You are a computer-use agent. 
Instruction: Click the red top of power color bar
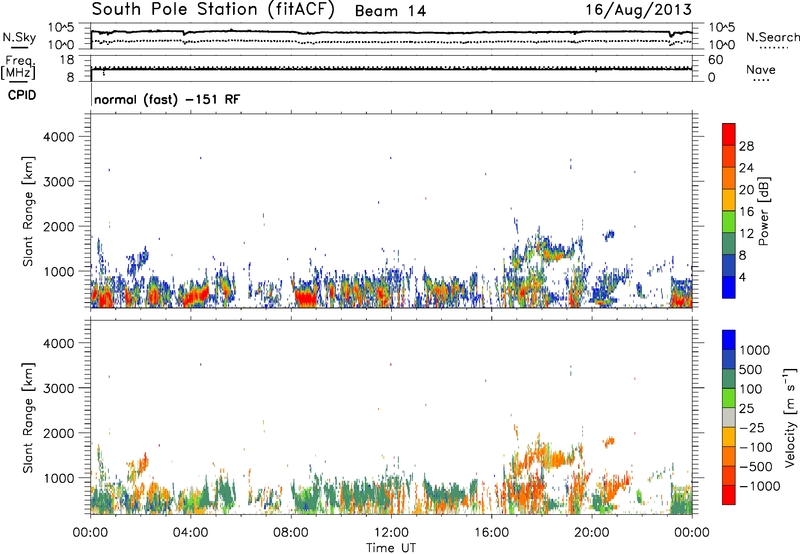(729, 134)
